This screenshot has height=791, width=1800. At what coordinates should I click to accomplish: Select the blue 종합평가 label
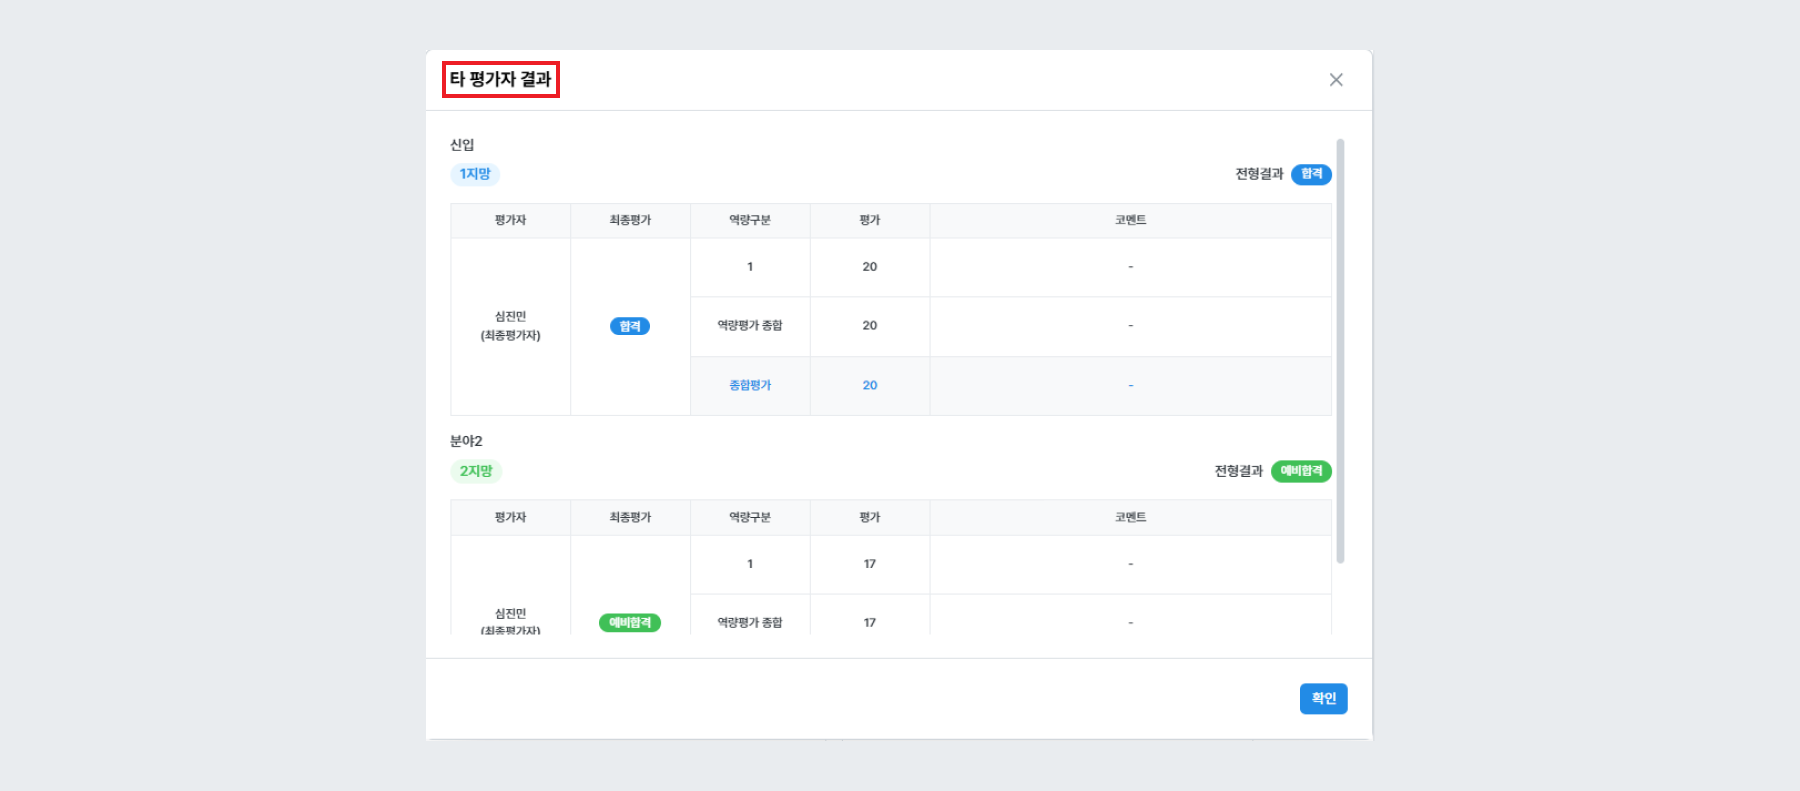coord(750,385)
